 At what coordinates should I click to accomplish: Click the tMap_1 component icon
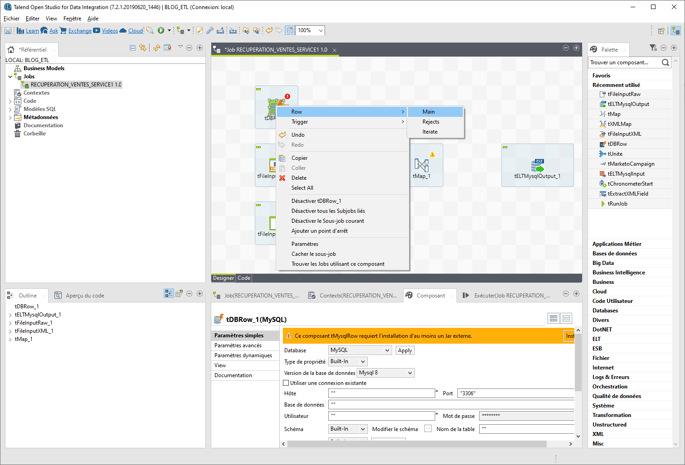point(421,165)
